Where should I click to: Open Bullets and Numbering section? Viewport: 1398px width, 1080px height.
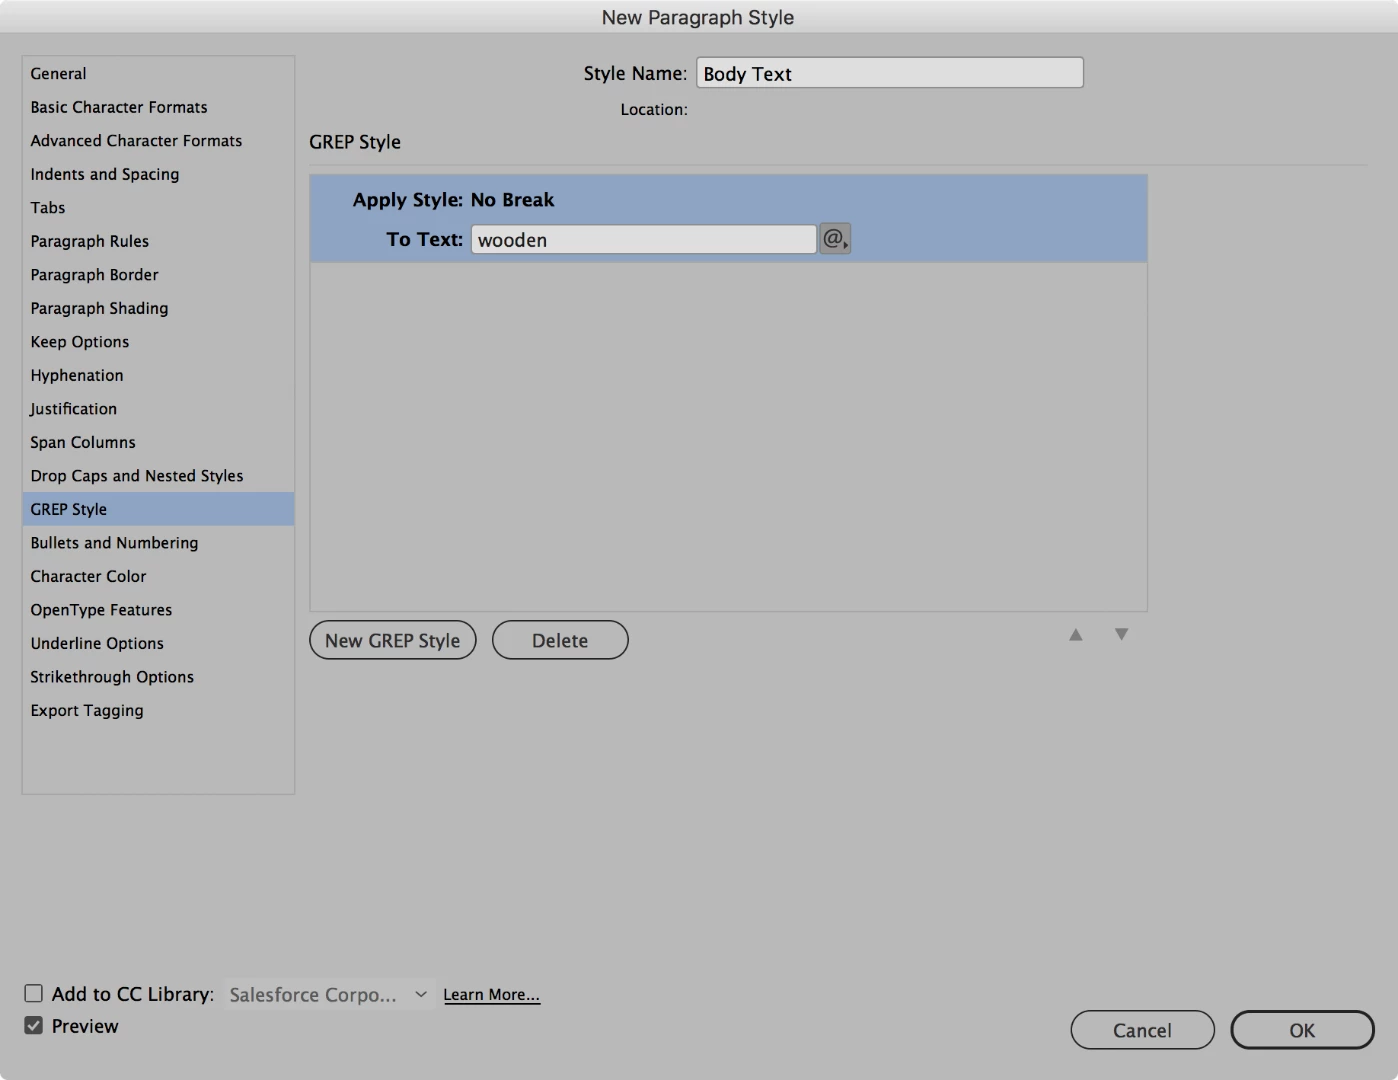(158, 542)
